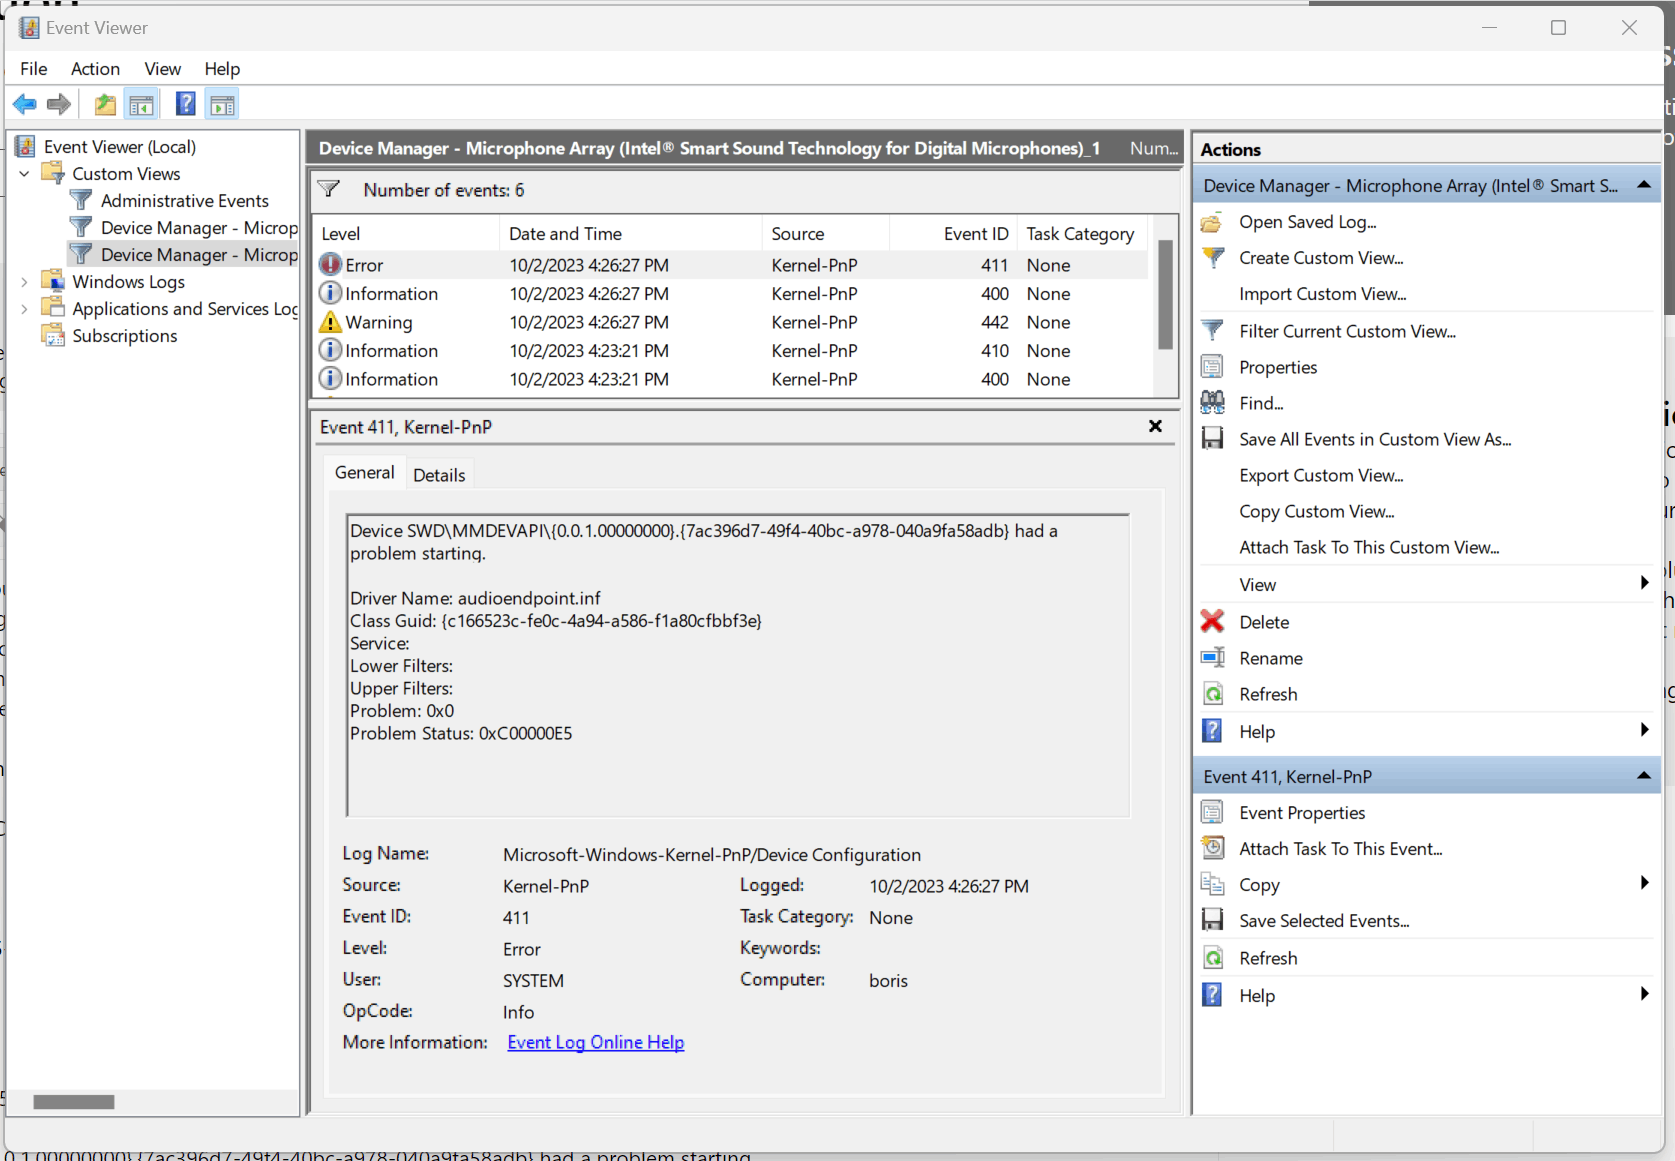Click the Forward arrow toolbar icon

(x=59, y=104)
